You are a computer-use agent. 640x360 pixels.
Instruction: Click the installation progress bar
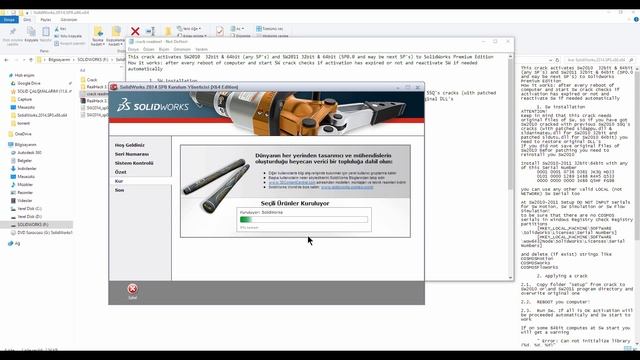(x=304, y=220)
